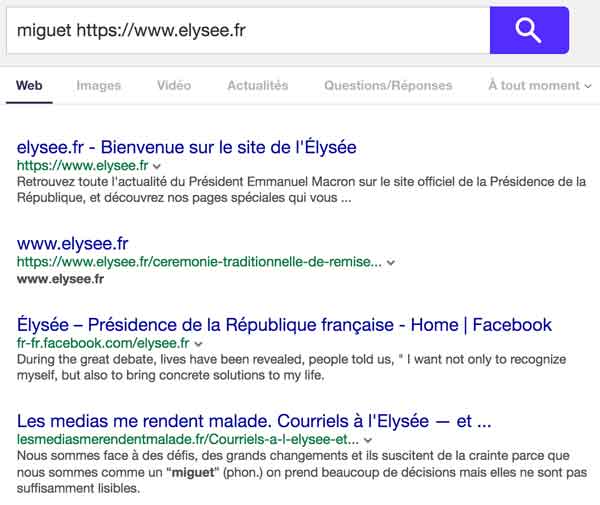This screenshot has width=600, height=505.
Task: Click the purple magnifying glass search button
Action: (529, 30)
